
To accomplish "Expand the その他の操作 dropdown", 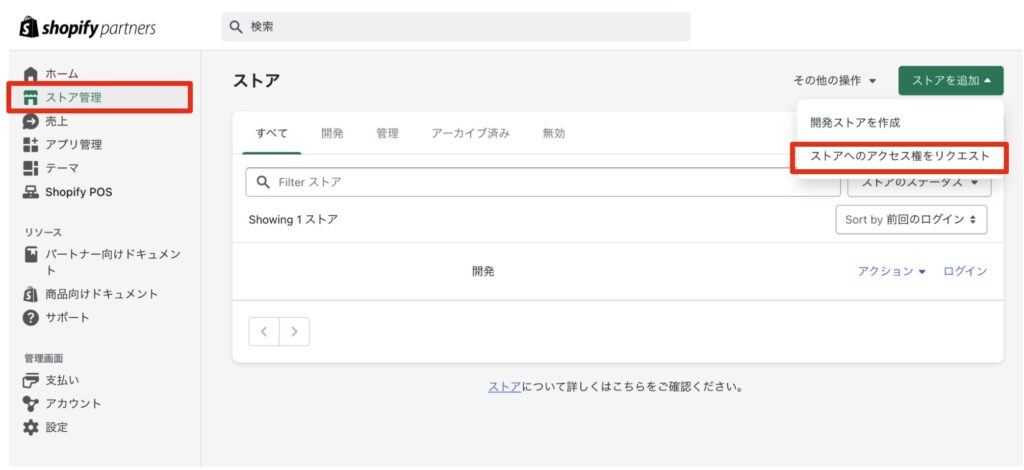I will (x=835, y=81).
